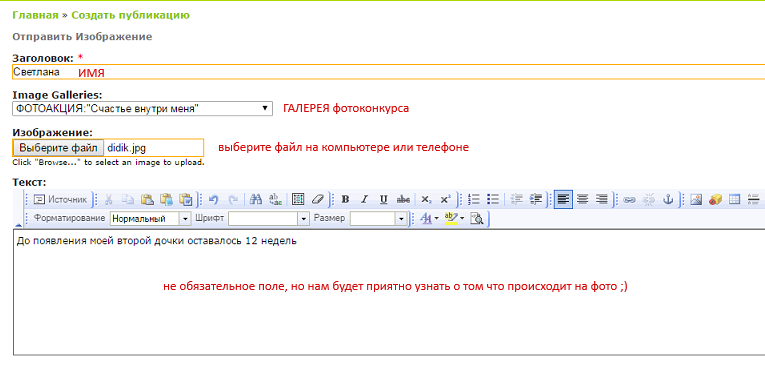Viewport: 765px width, 366px height.
Task: Click the Главная breadcrumb link
Action: (35, 15)
